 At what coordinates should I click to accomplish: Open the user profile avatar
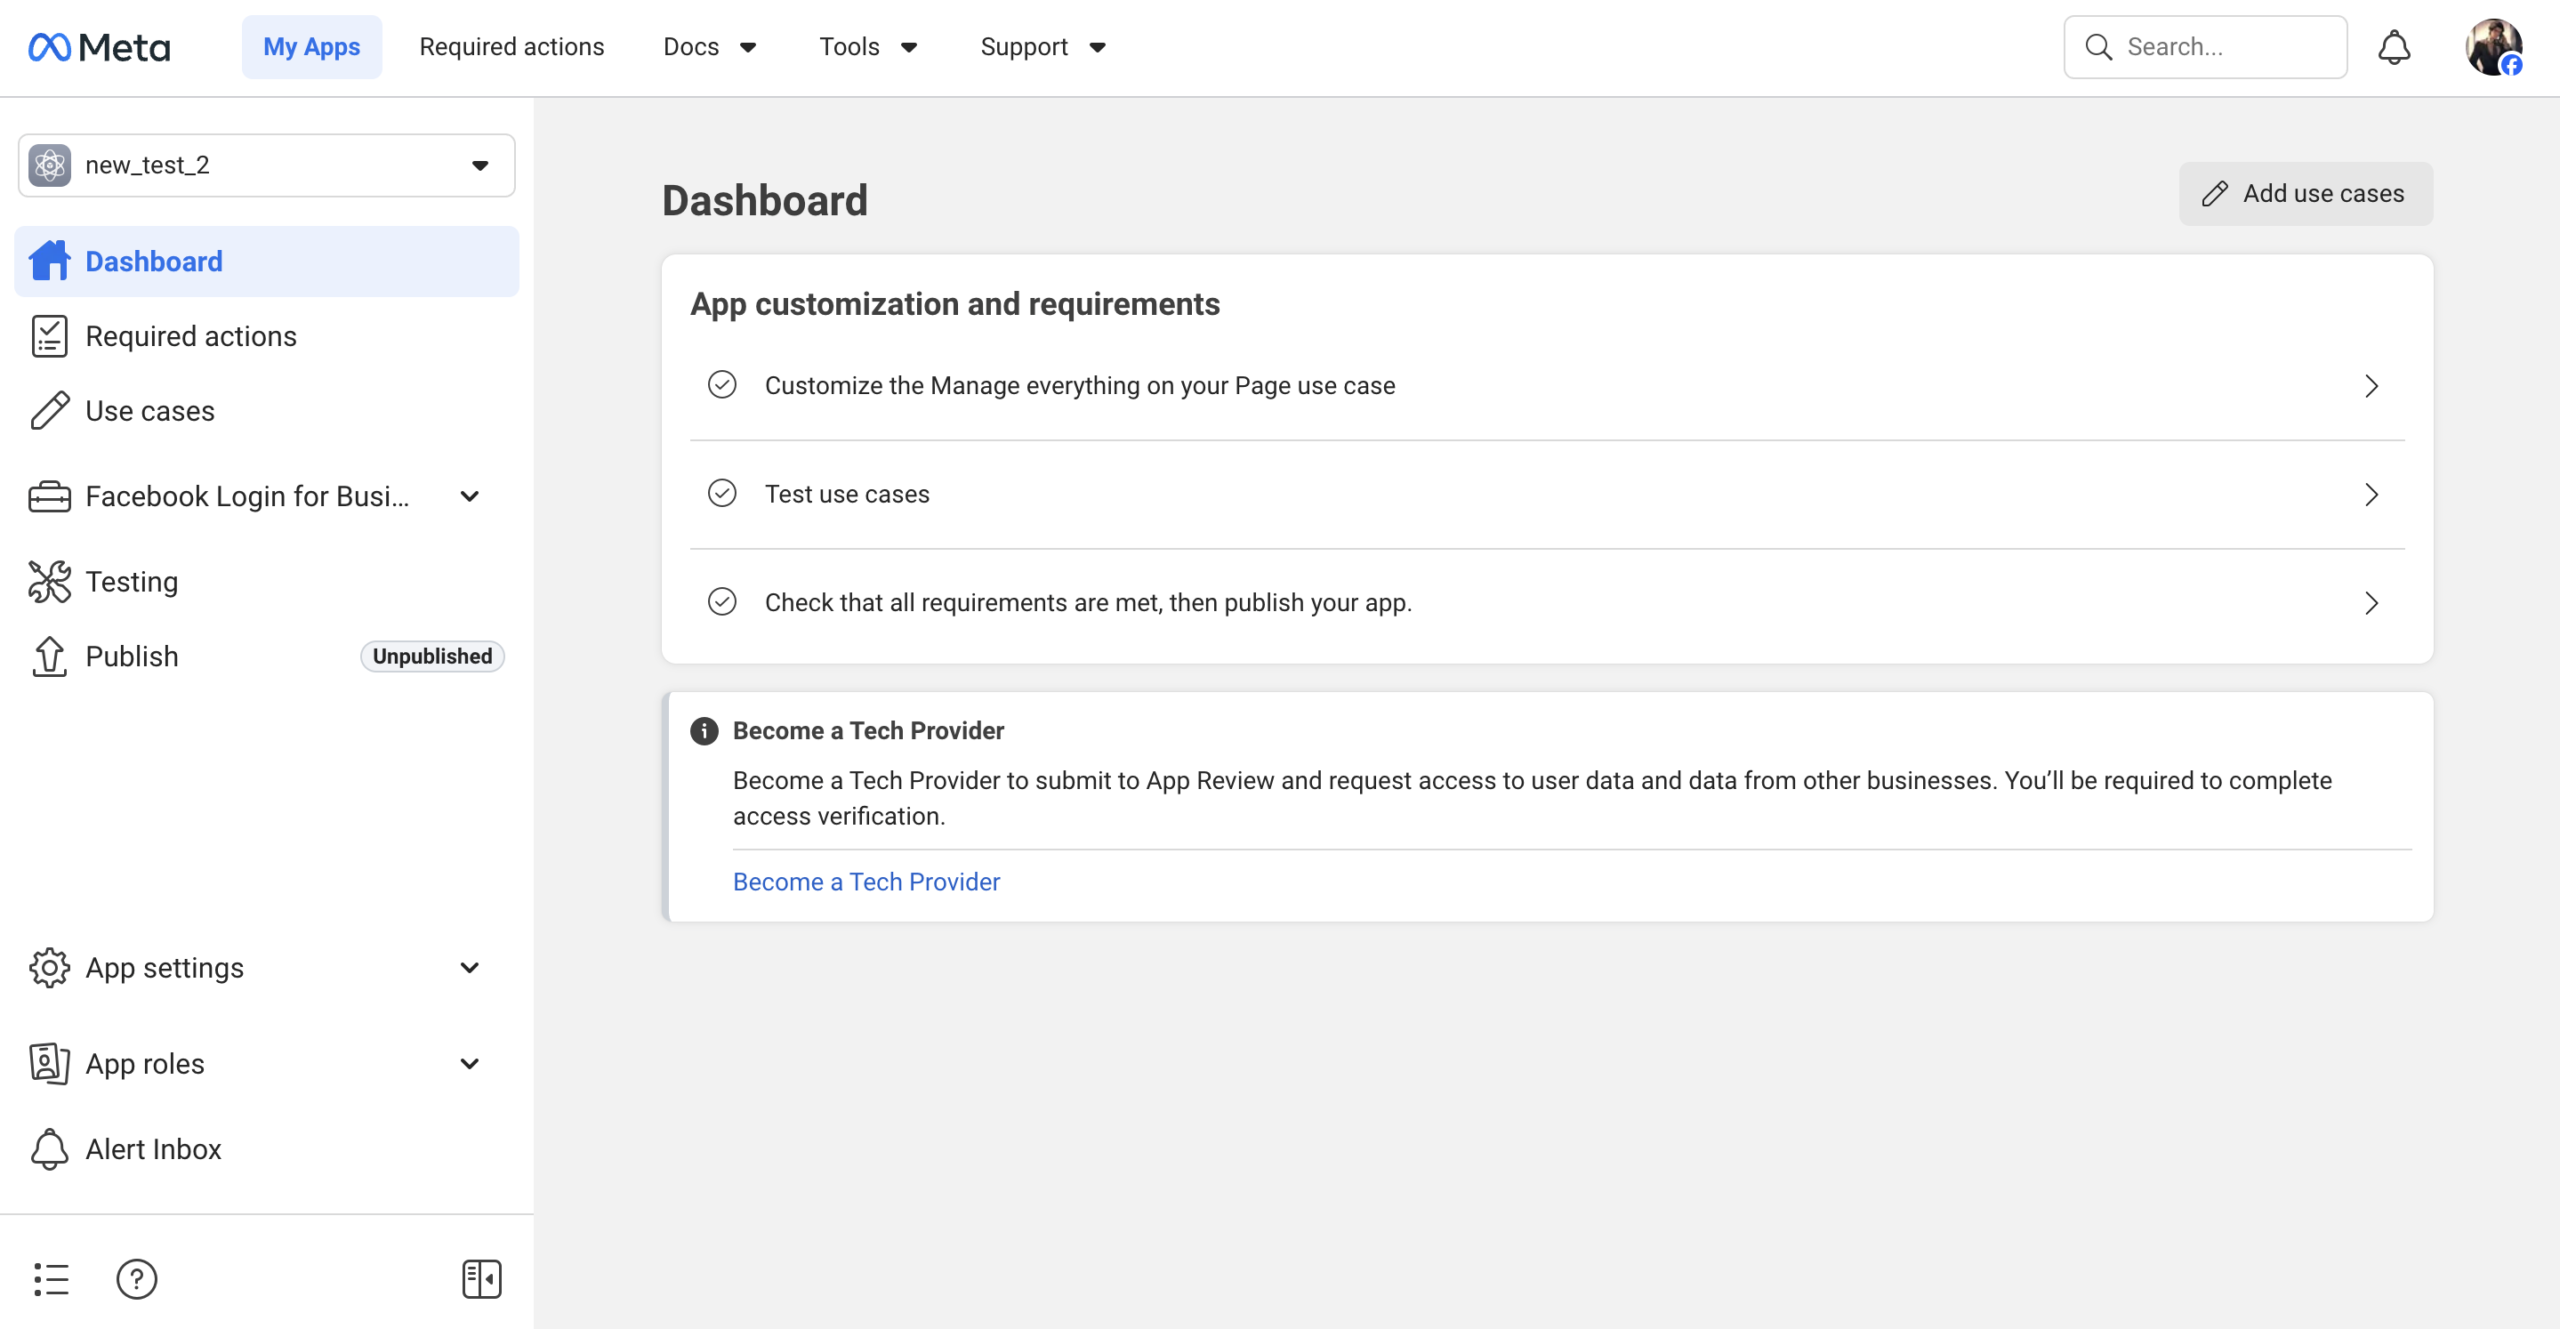point(2493,47)
